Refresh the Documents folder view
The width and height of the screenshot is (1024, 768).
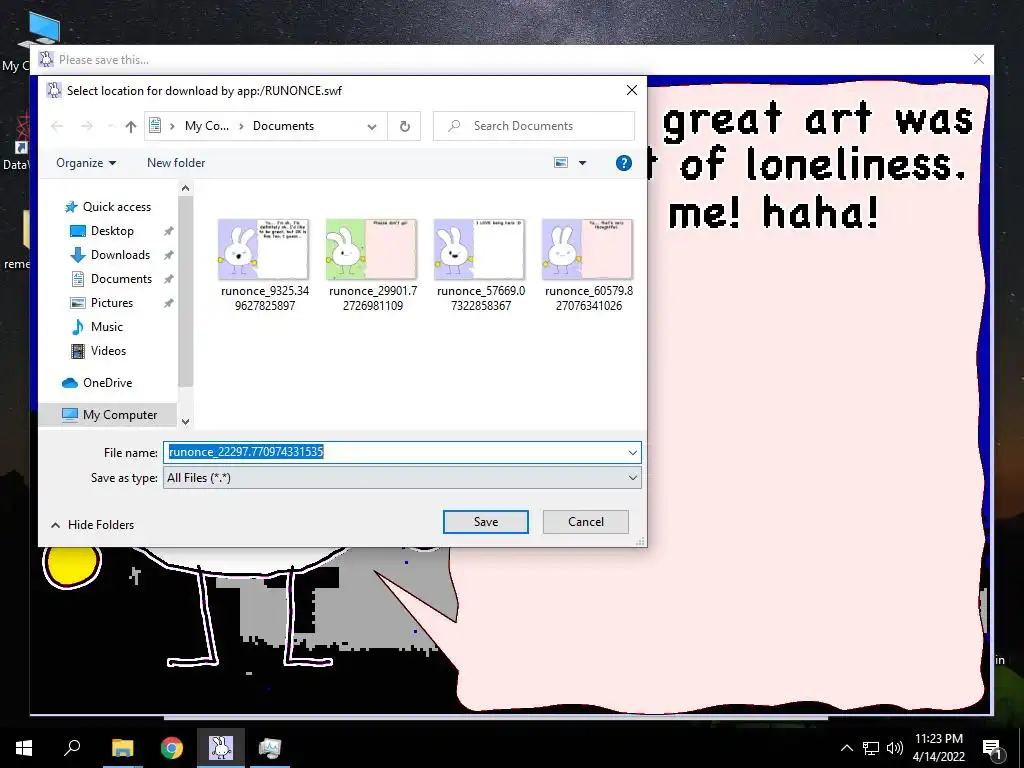(x=405, y=126)
